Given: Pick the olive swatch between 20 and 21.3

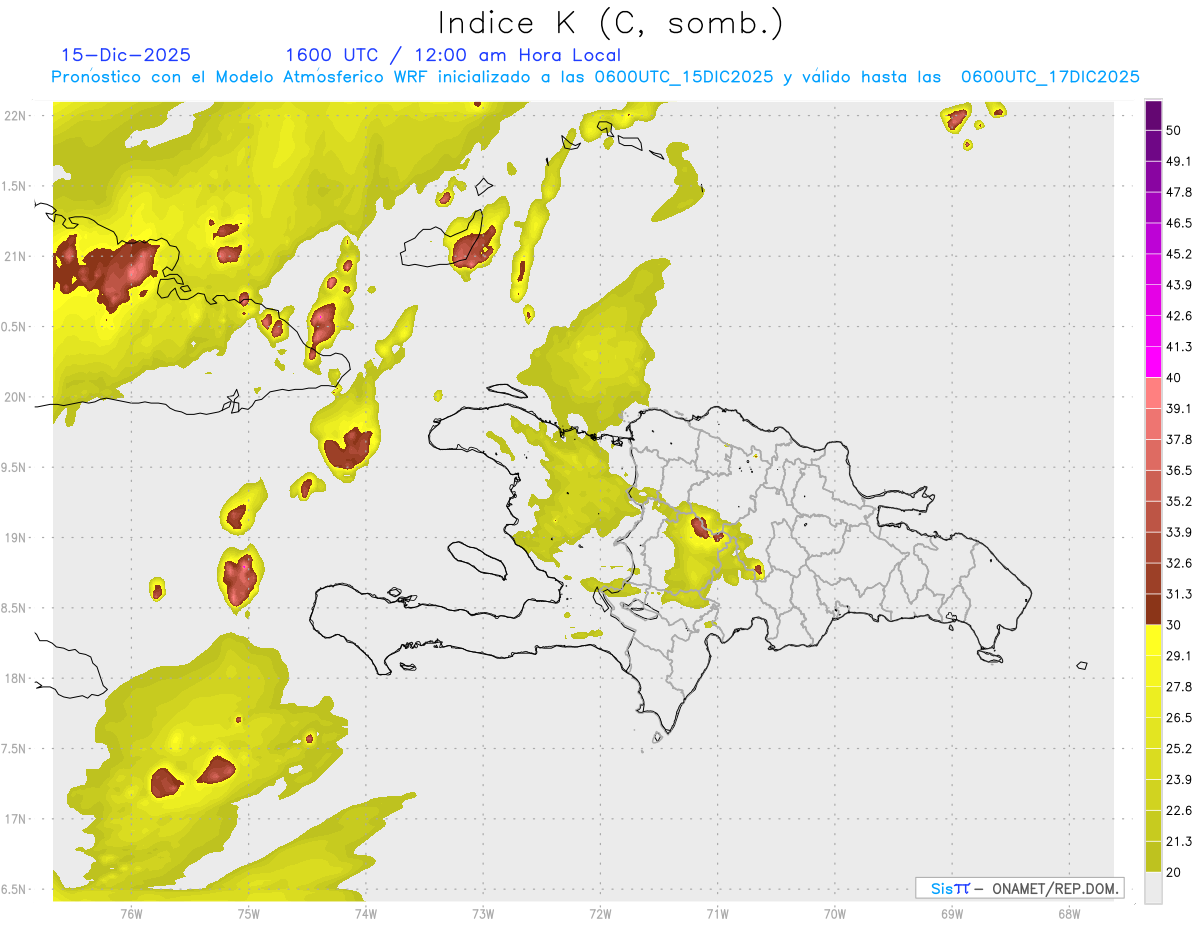Looking at the screenshot, I should [1153, 857].
